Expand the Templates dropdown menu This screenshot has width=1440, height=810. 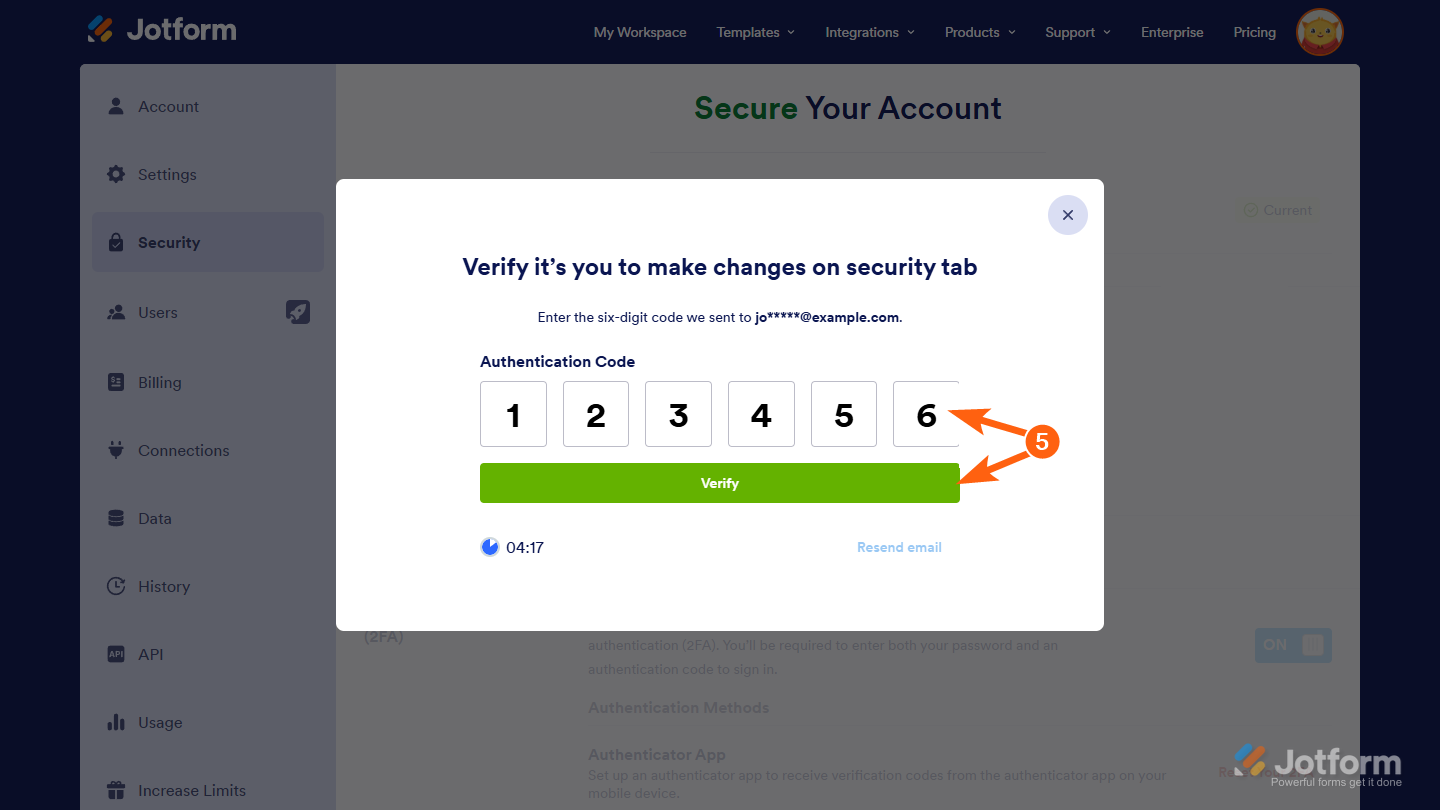755,32
